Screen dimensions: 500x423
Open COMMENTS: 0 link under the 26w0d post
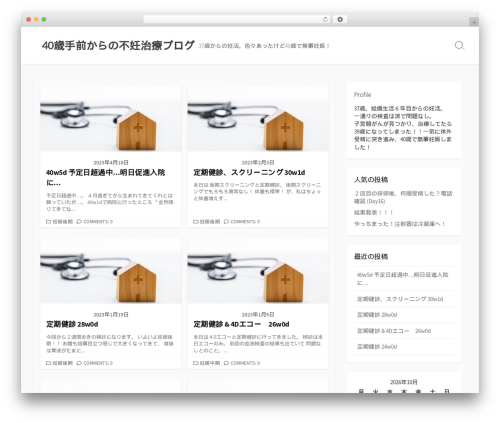(x=245, y=363)
